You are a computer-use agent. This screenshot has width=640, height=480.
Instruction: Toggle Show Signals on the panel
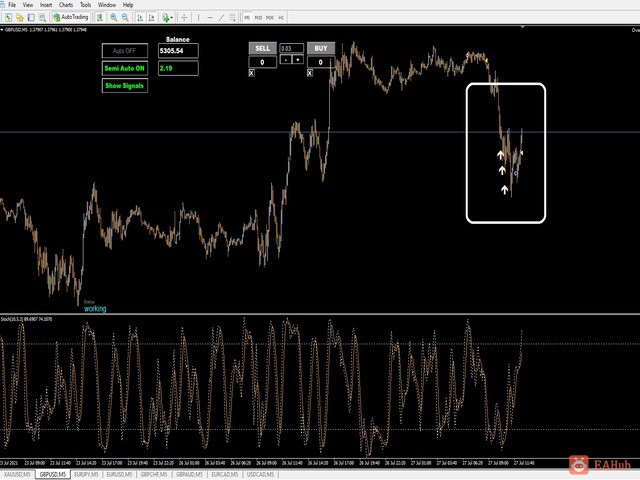(124, 86)
